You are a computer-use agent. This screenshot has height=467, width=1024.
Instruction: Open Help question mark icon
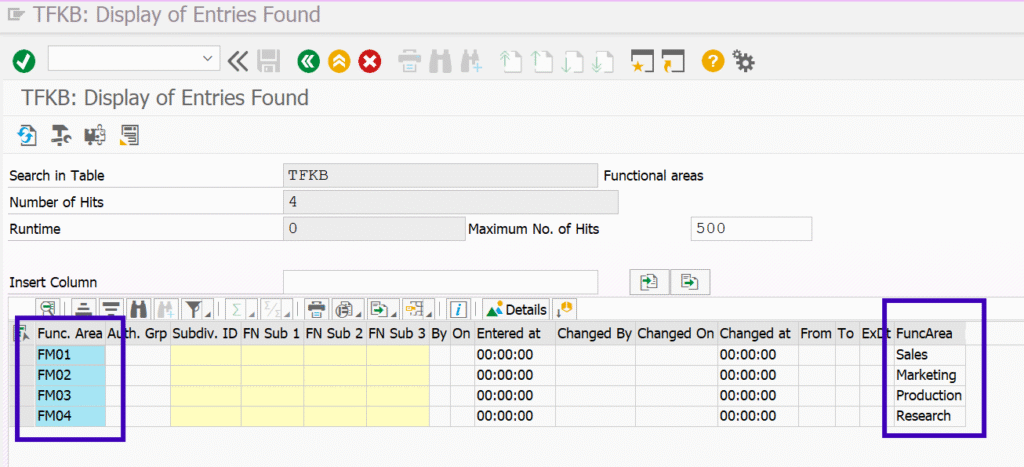[x=713, y=62]
